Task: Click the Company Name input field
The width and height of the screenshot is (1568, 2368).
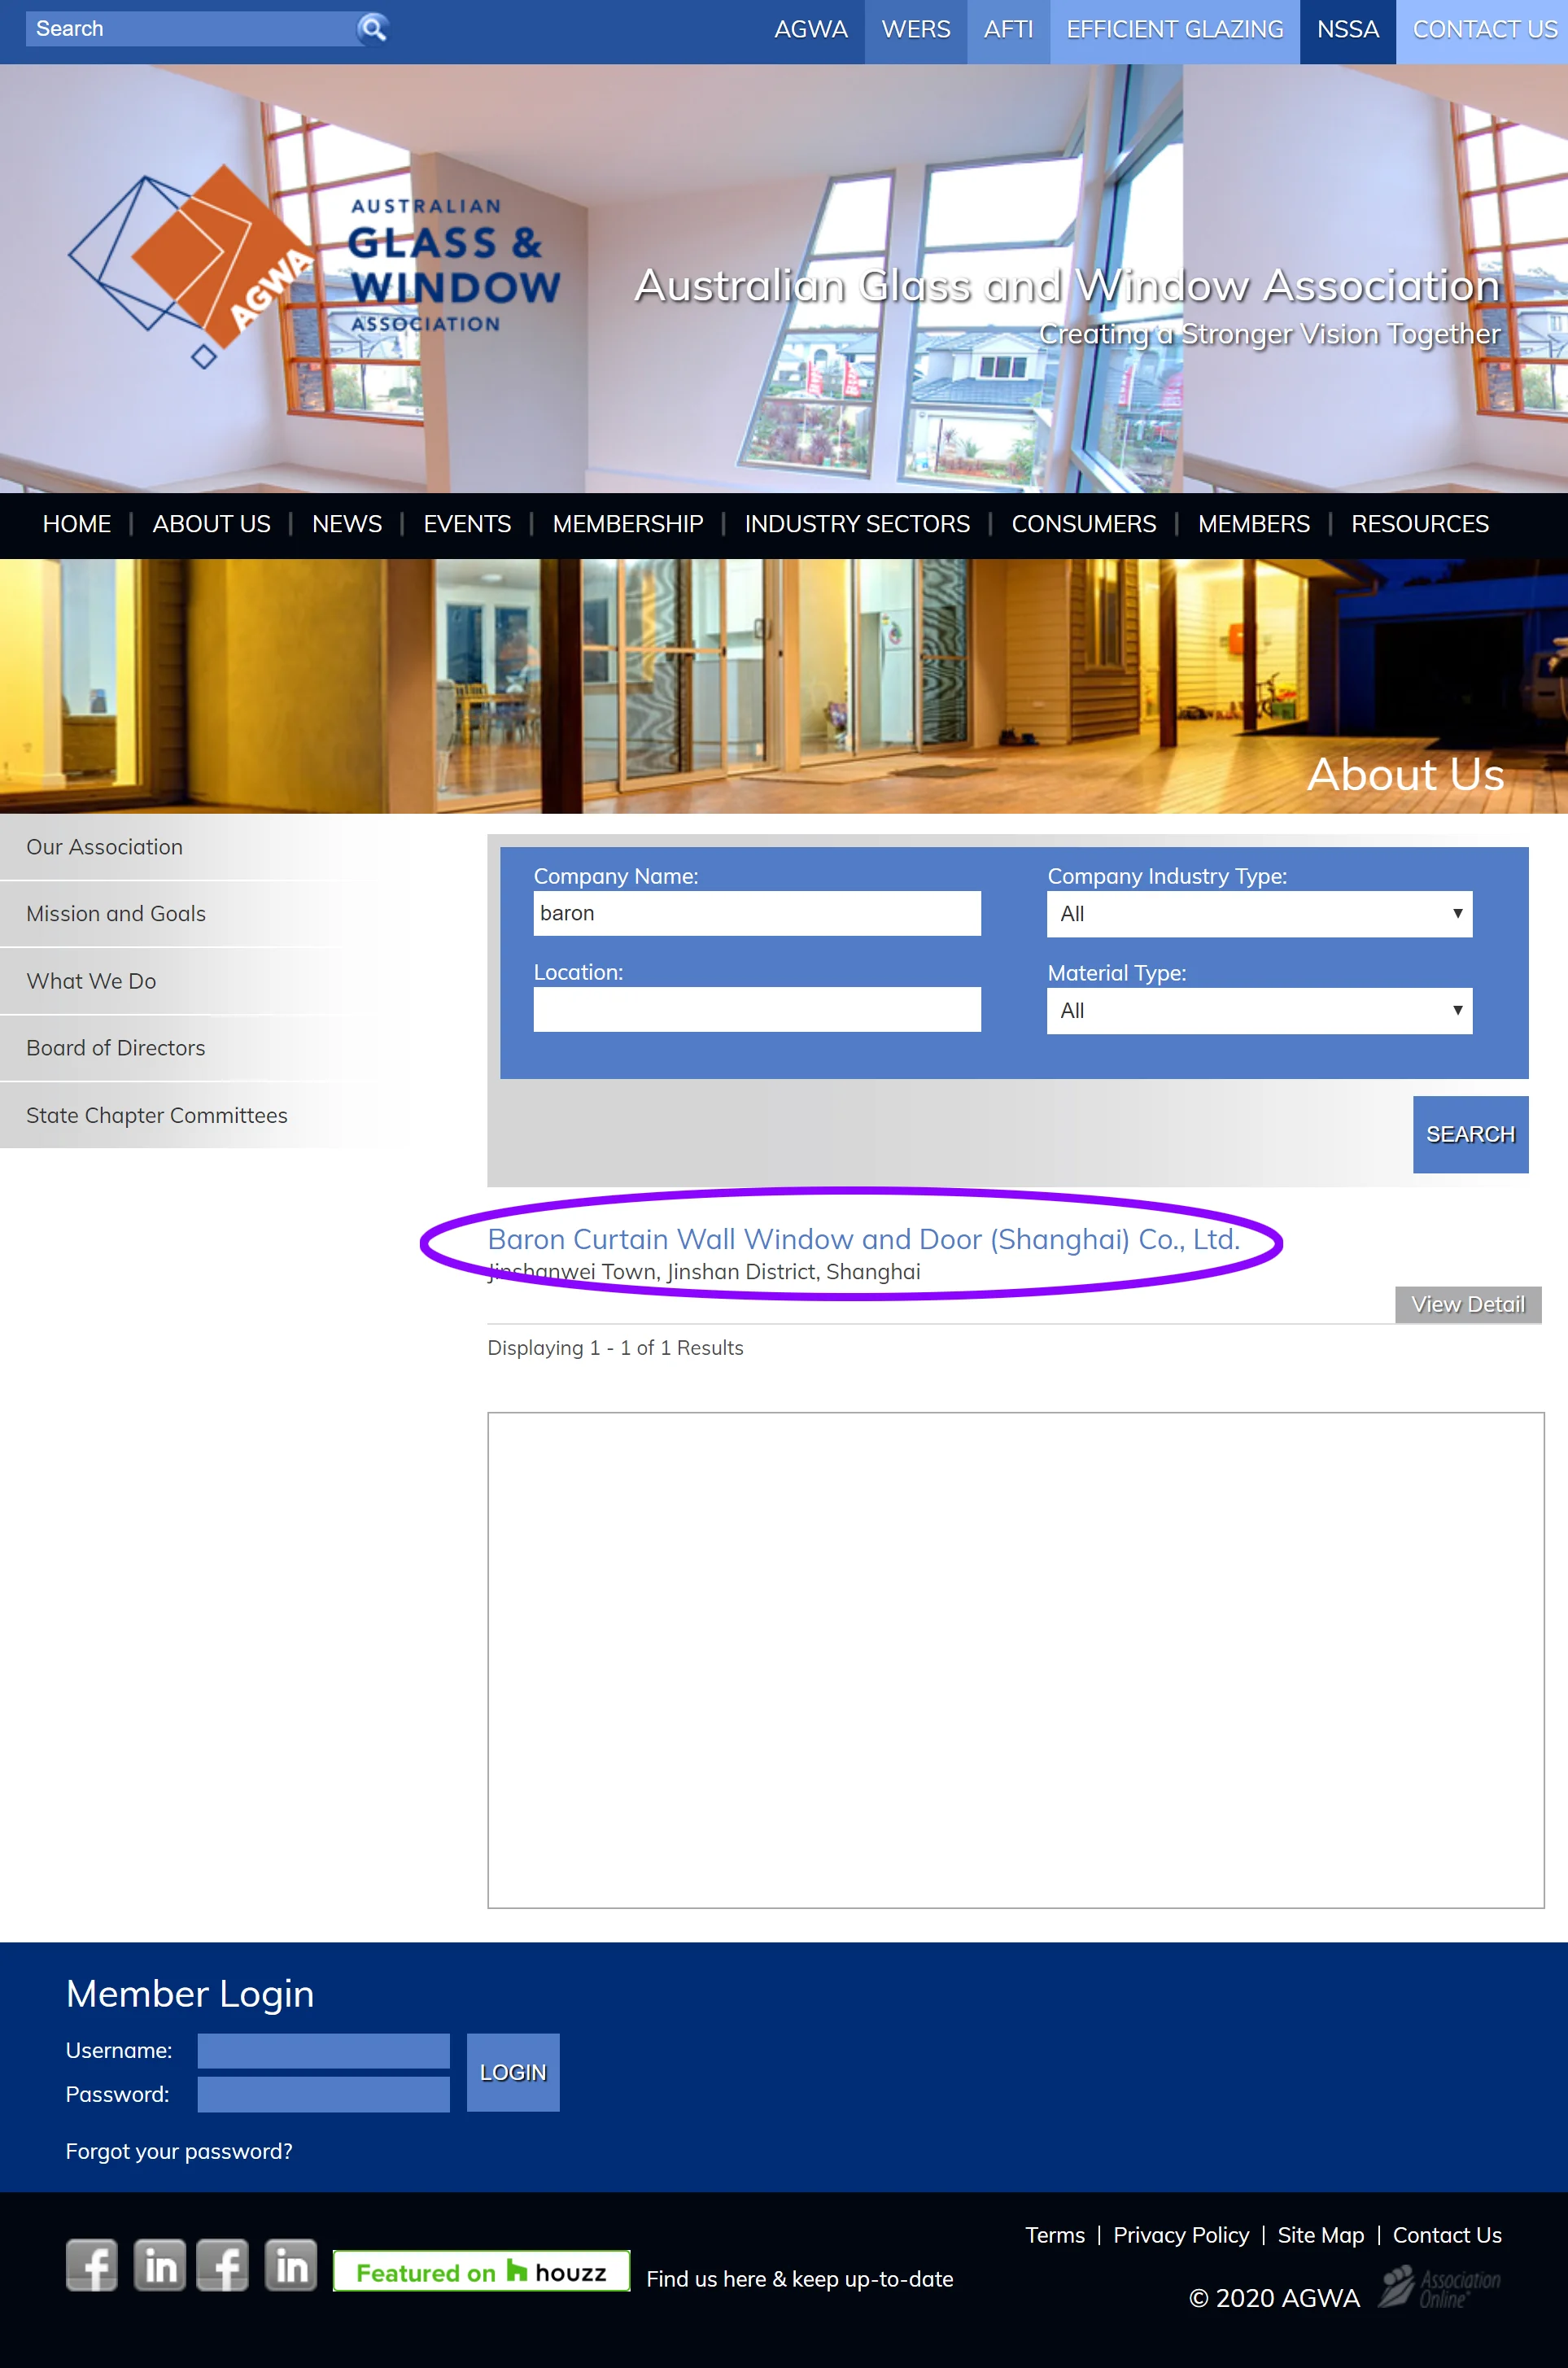Action: coord(756,914)
